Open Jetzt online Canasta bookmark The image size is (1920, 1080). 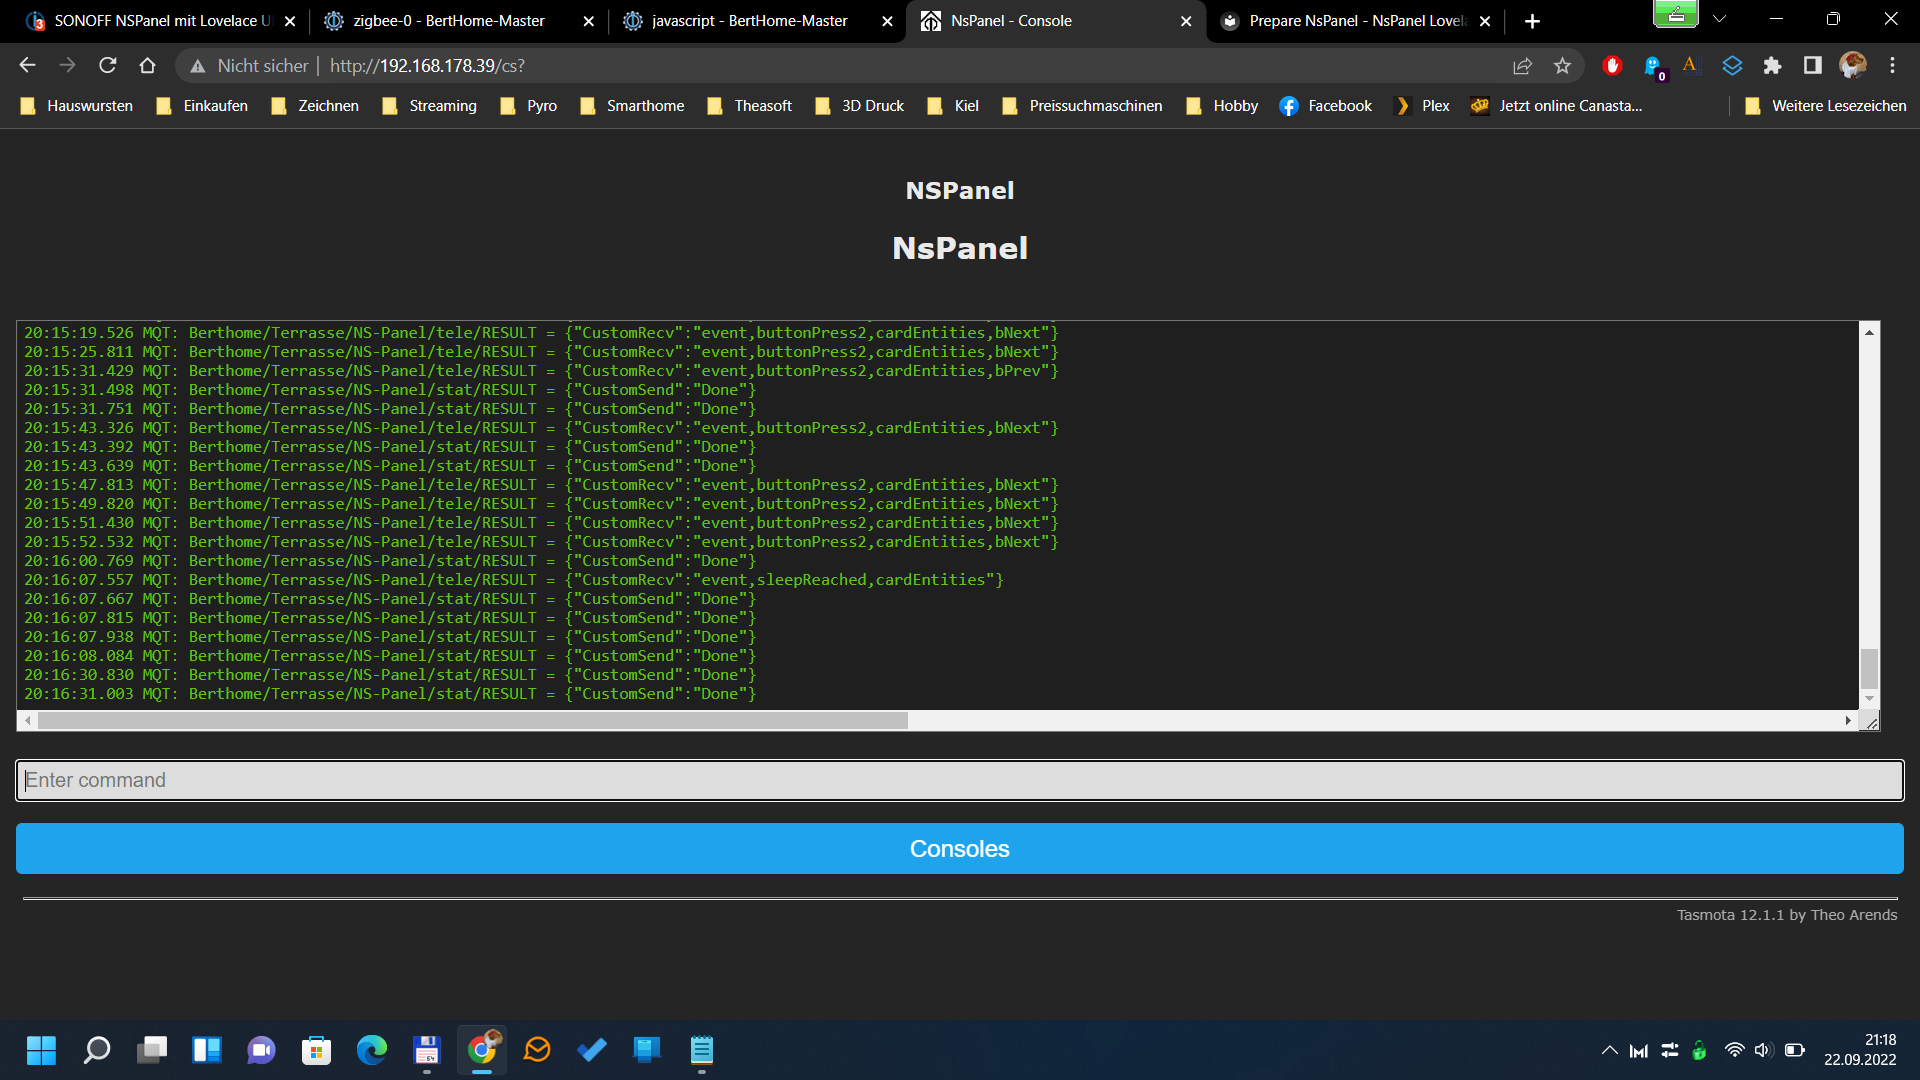pos(1557,106)
